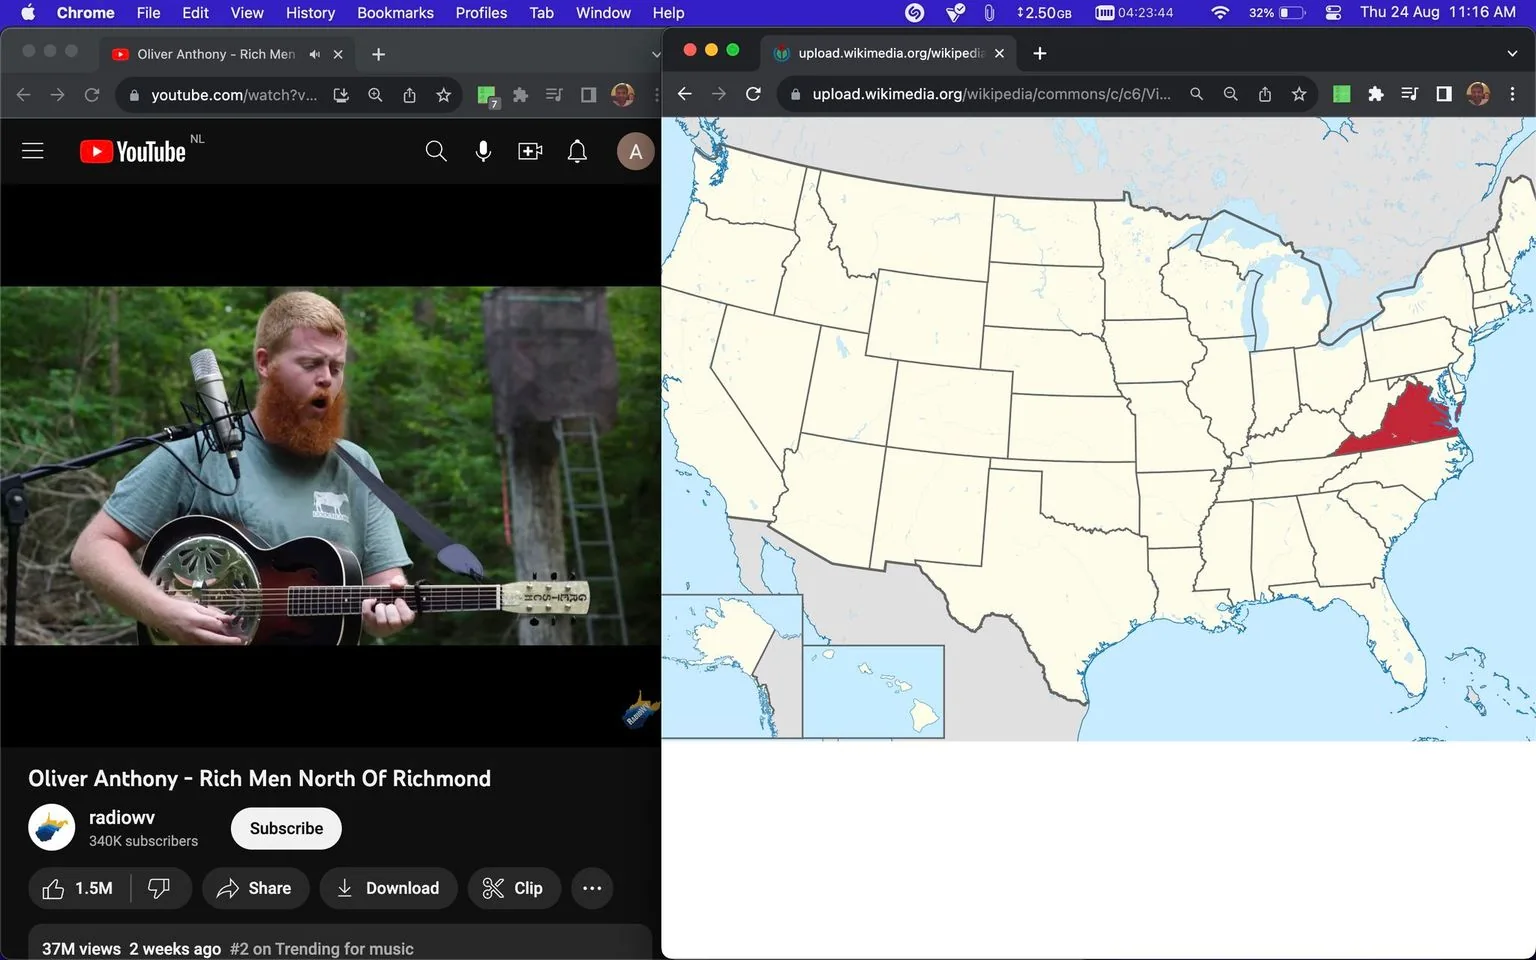Screen dimensions: 1536x960
Task: Open YouTube Create video icon
Action: (x=530, y=151)
